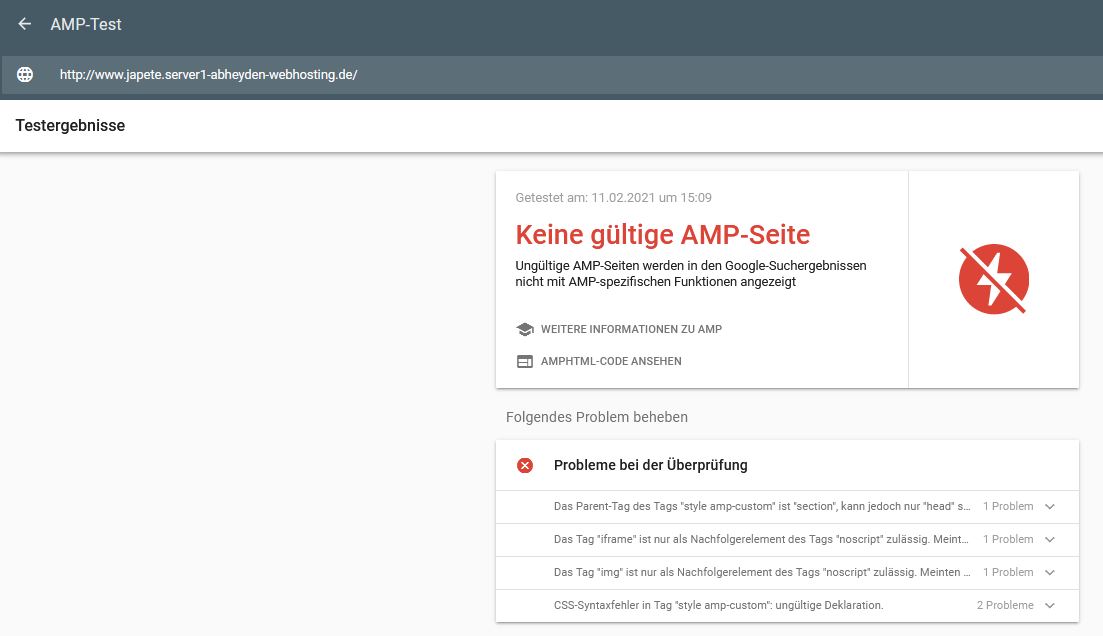Click the Parent-Tag style amp-custom issue text
Image resolution: width=1103 pixels, height=636 pixels.
pyautogui.click(x=760, y=506)
